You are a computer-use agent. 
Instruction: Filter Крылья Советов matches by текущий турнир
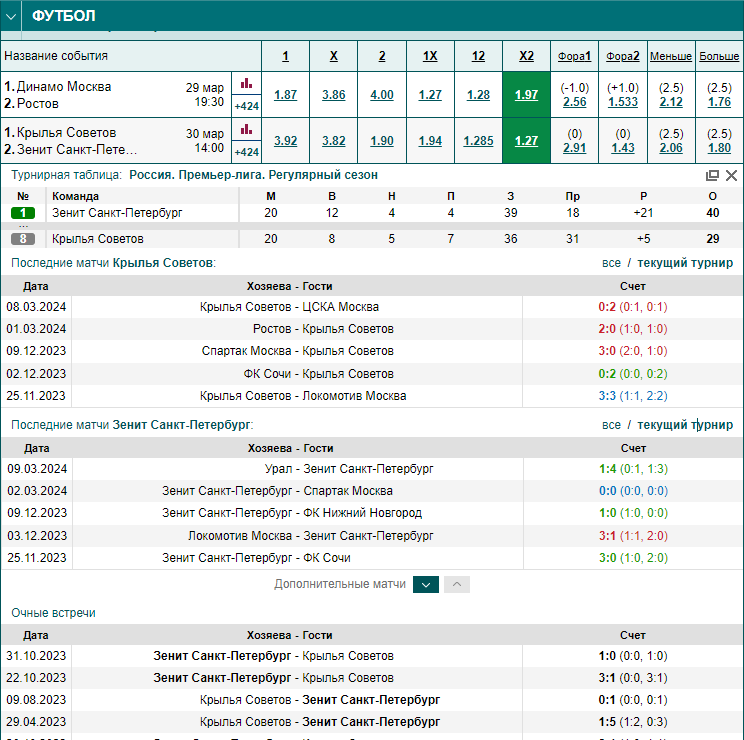pos(685,263)
